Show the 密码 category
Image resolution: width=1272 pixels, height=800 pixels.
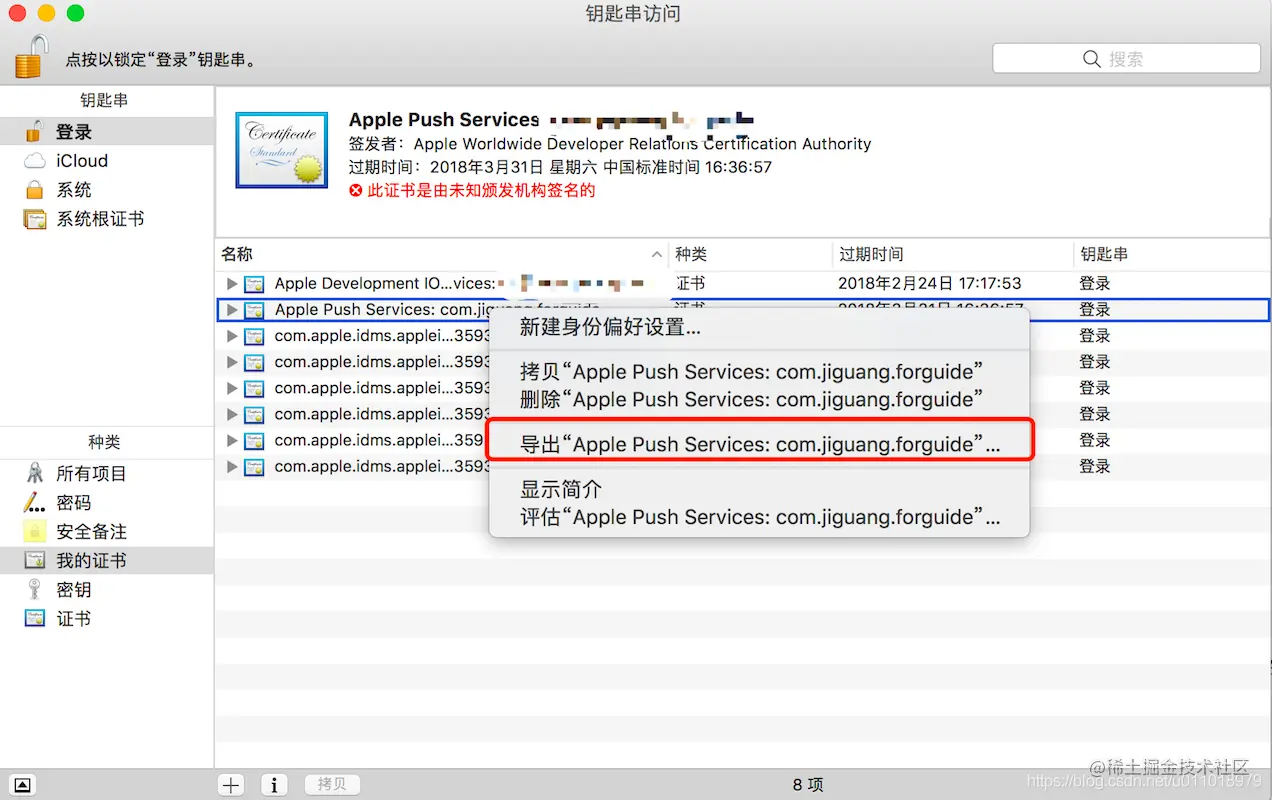107,502
